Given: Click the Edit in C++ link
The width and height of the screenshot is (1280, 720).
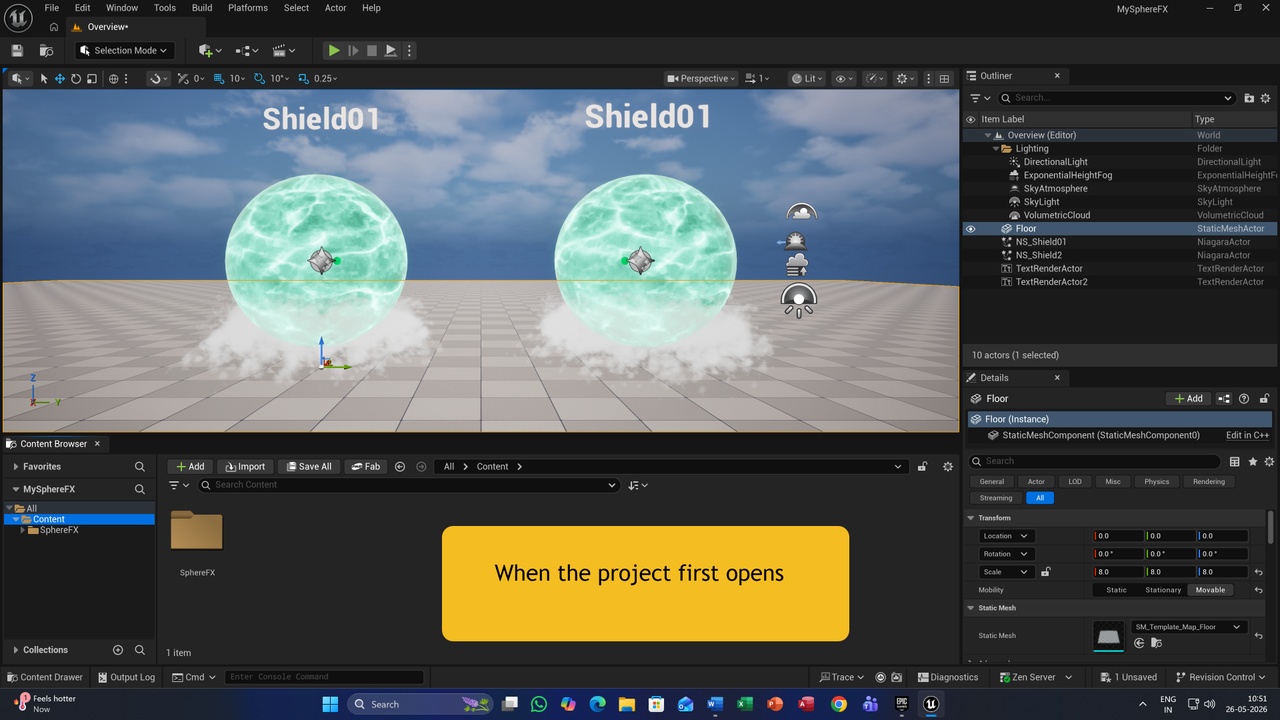Looking at the screenshot, I should tap(1247, 435).
